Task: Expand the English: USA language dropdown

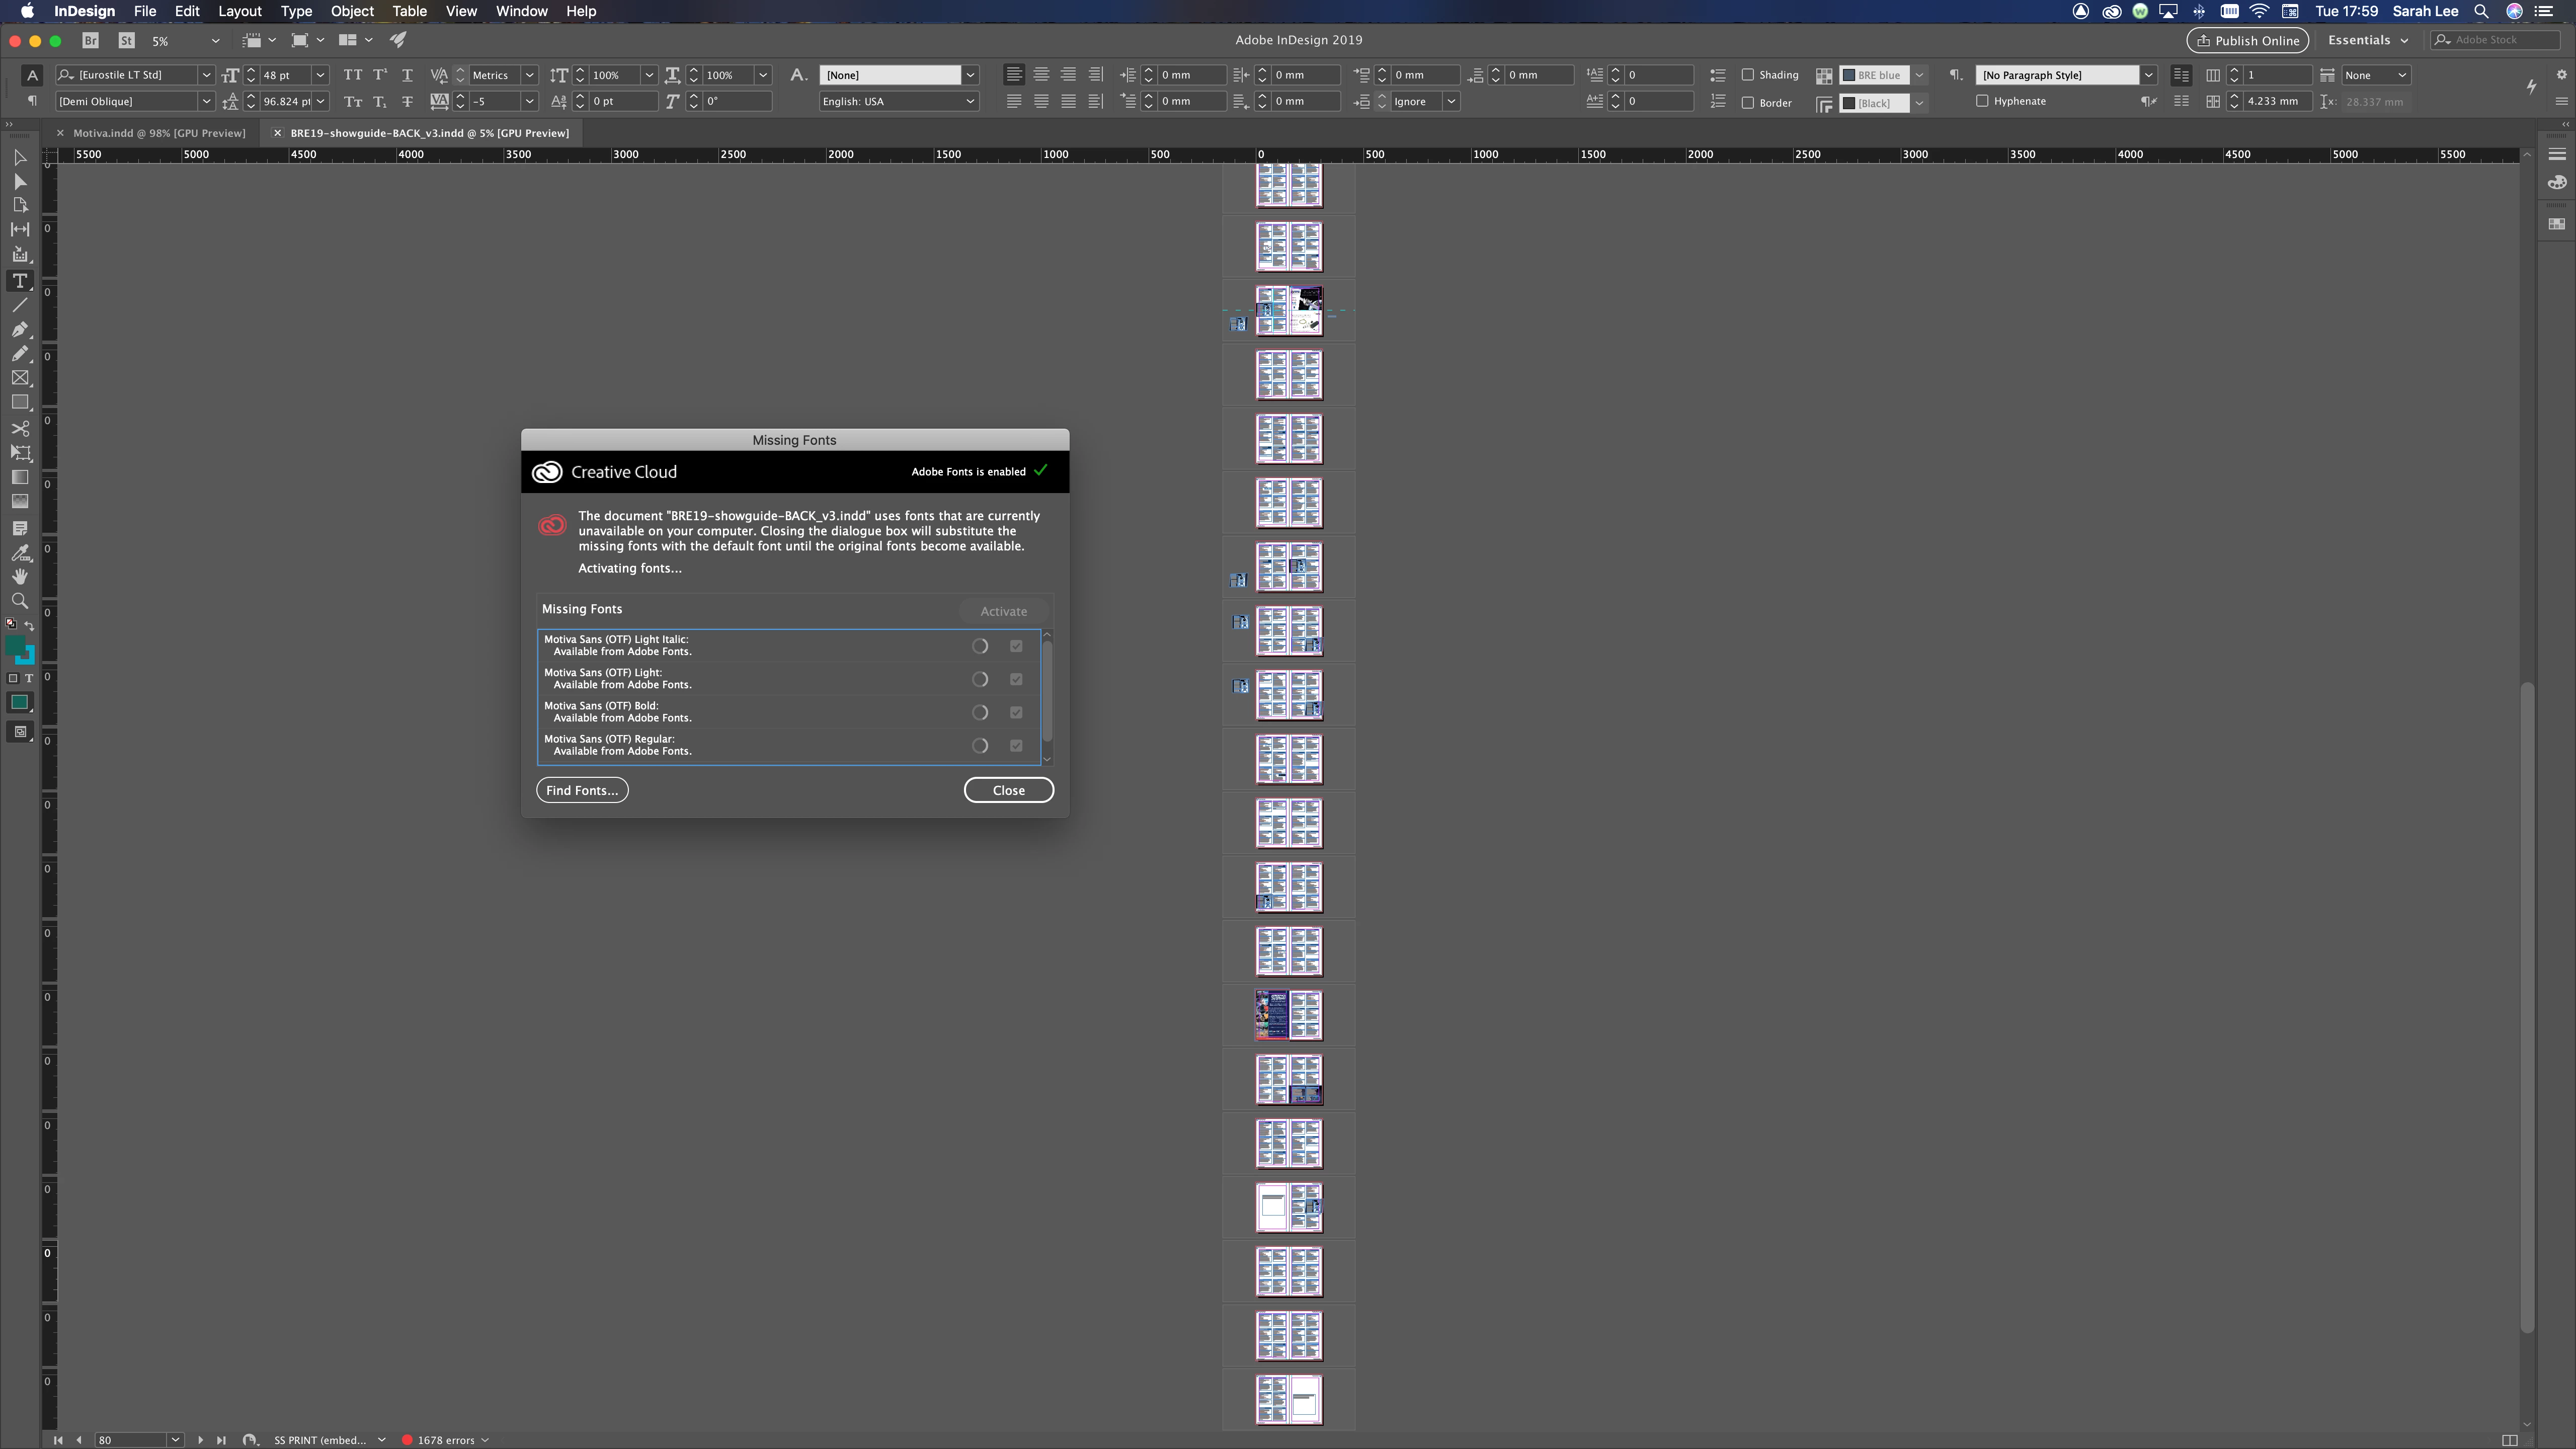Action: click(969, 101)
